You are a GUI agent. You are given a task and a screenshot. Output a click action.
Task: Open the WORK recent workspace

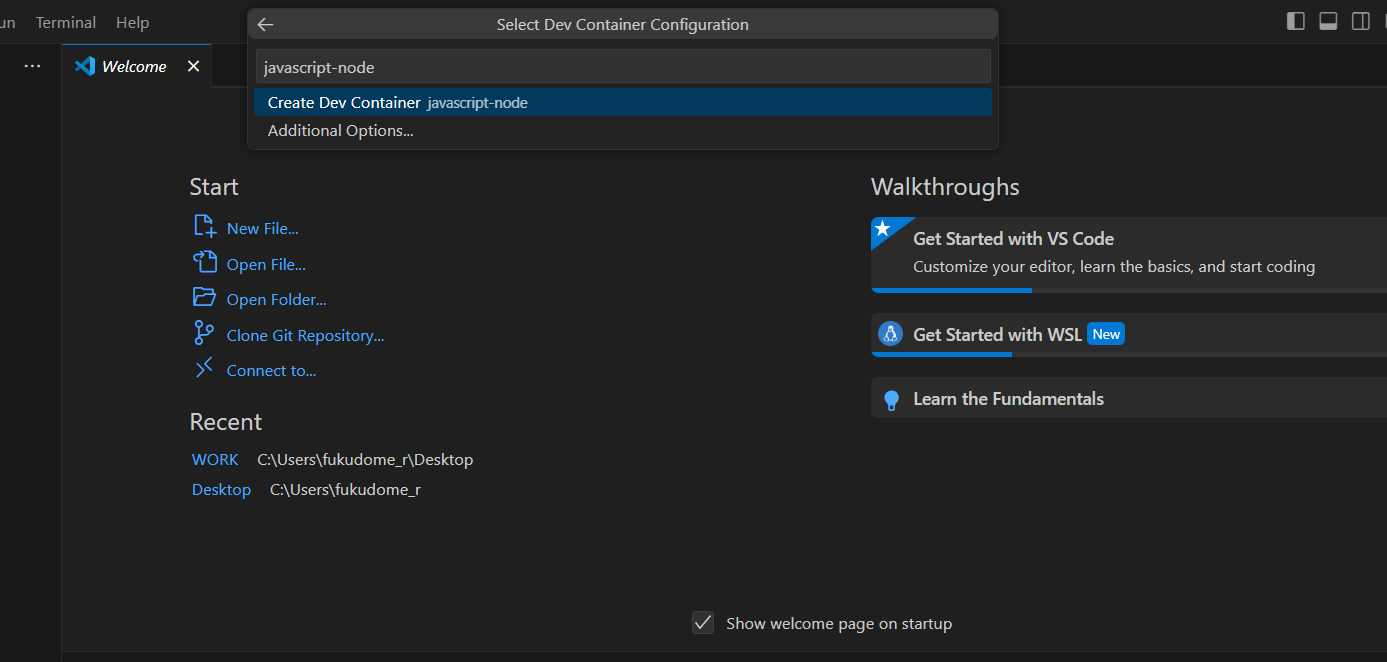[x=214, y=459]
